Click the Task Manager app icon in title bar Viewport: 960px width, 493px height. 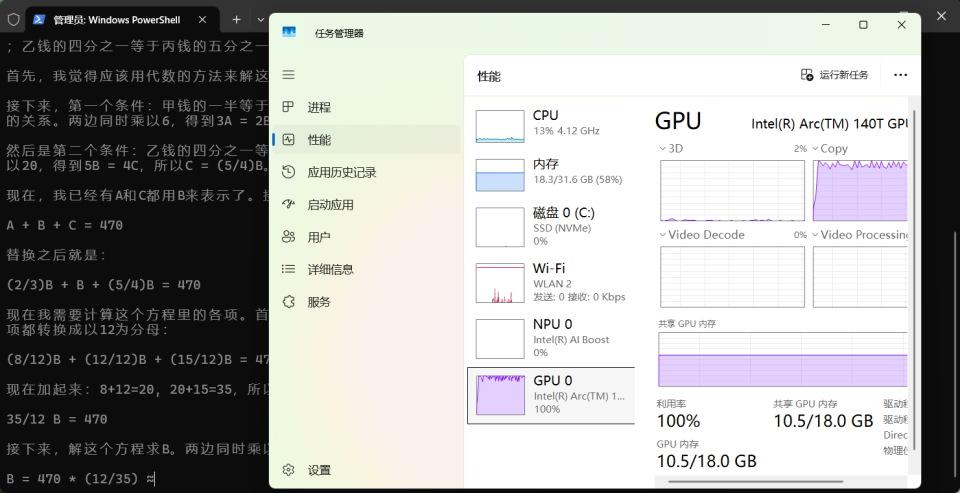pos(288,32)
